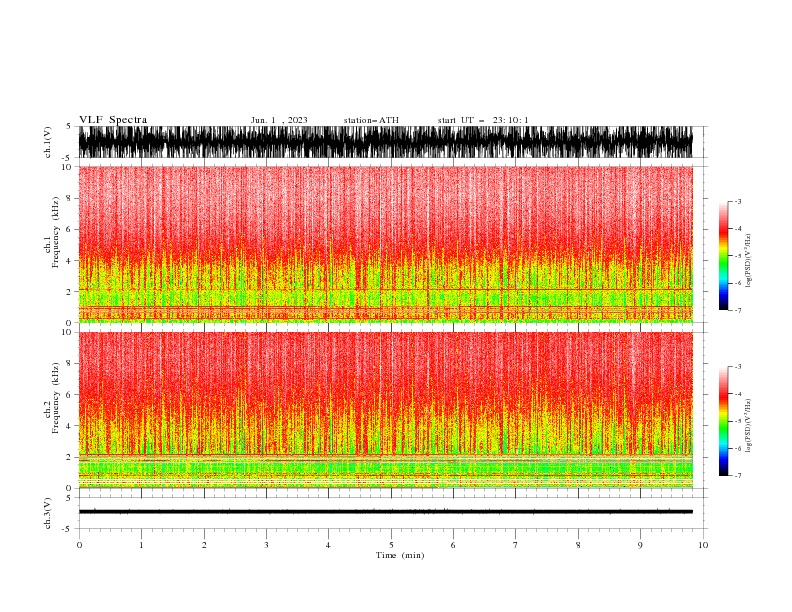The height and width of the screenshot is (612, 792).
Task: Click the ch.2 spectrogram color scale bar
Action: coord(723,421)
